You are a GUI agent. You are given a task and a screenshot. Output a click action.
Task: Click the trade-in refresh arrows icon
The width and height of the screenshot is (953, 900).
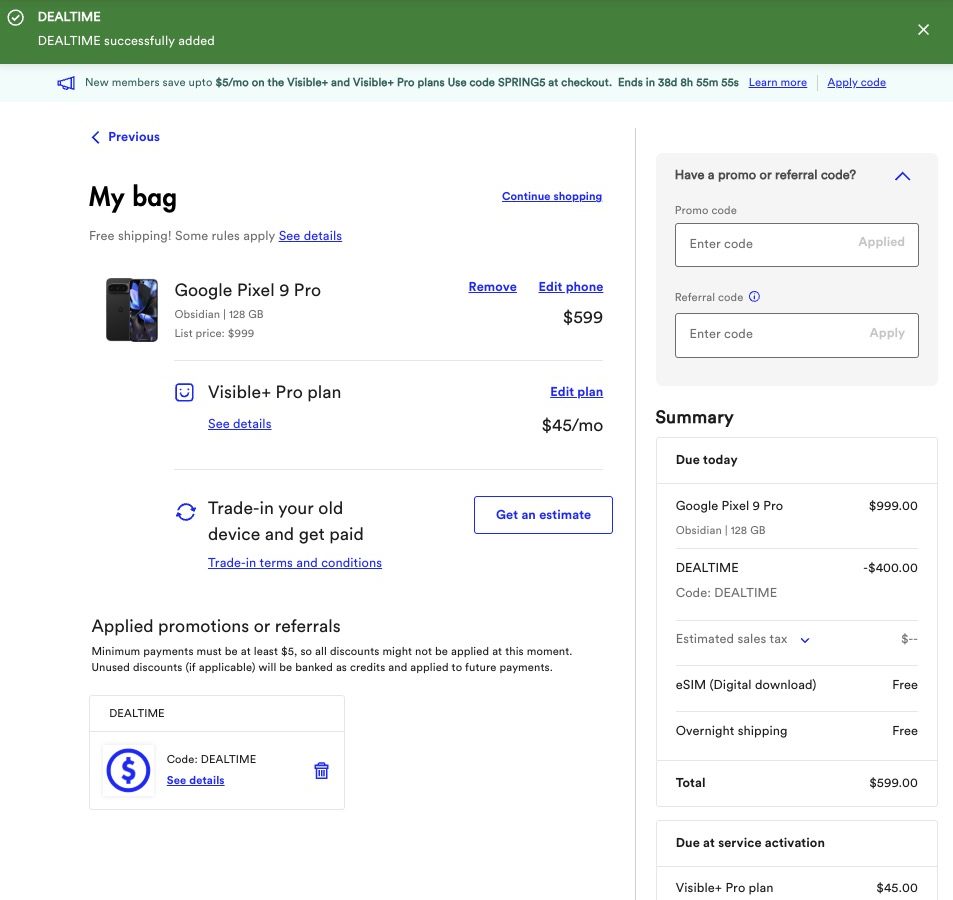click(185, 512)
